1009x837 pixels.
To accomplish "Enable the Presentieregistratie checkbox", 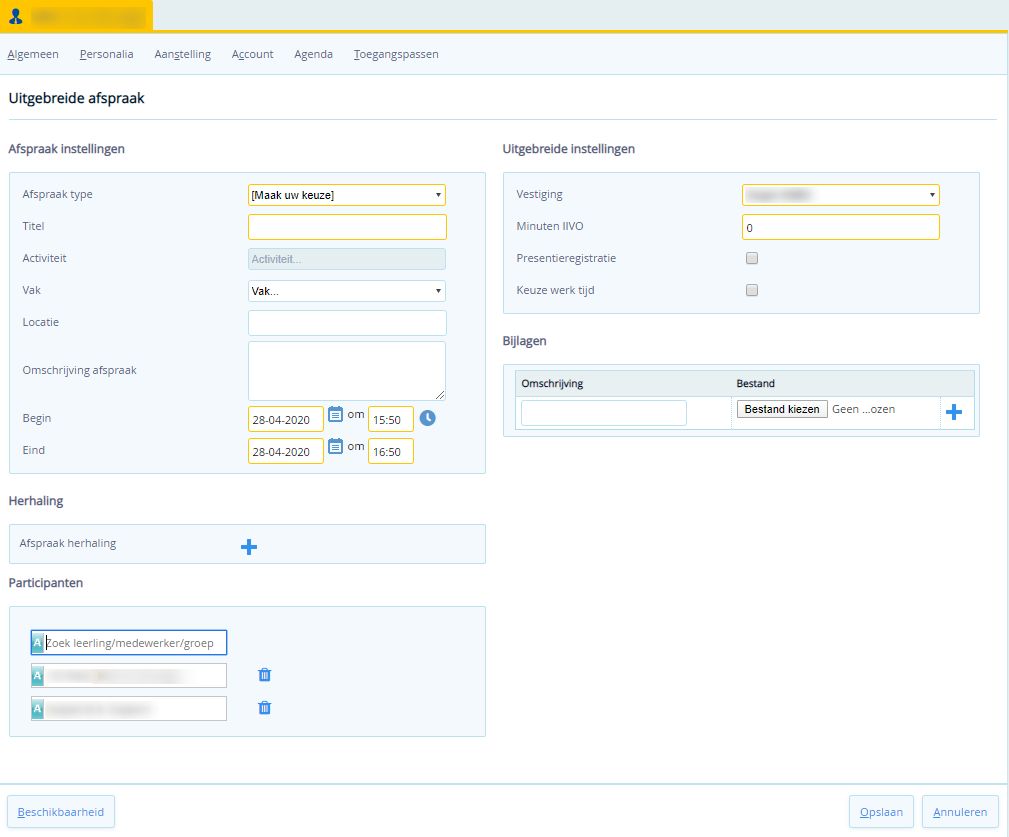I will coord(752,258).
